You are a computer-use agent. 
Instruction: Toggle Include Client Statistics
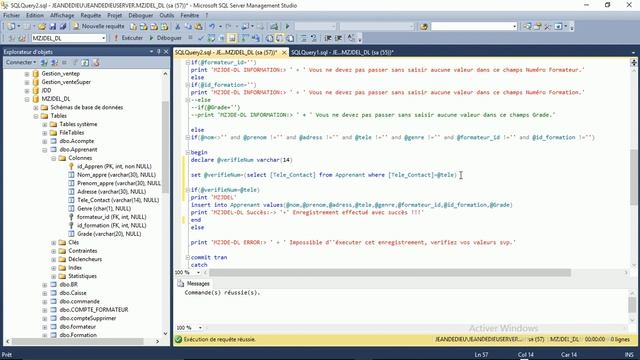tap(255, 38)
